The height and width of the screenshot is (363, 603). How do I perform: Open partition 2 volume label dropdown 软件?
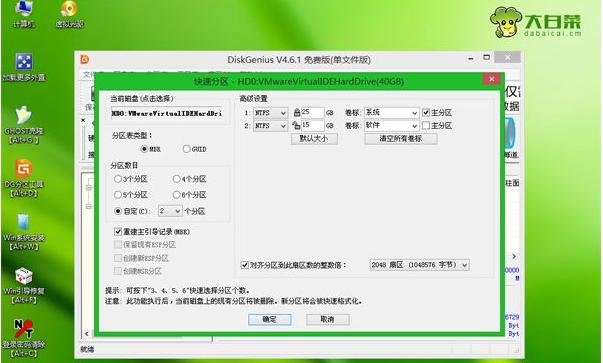coord(391,125)
